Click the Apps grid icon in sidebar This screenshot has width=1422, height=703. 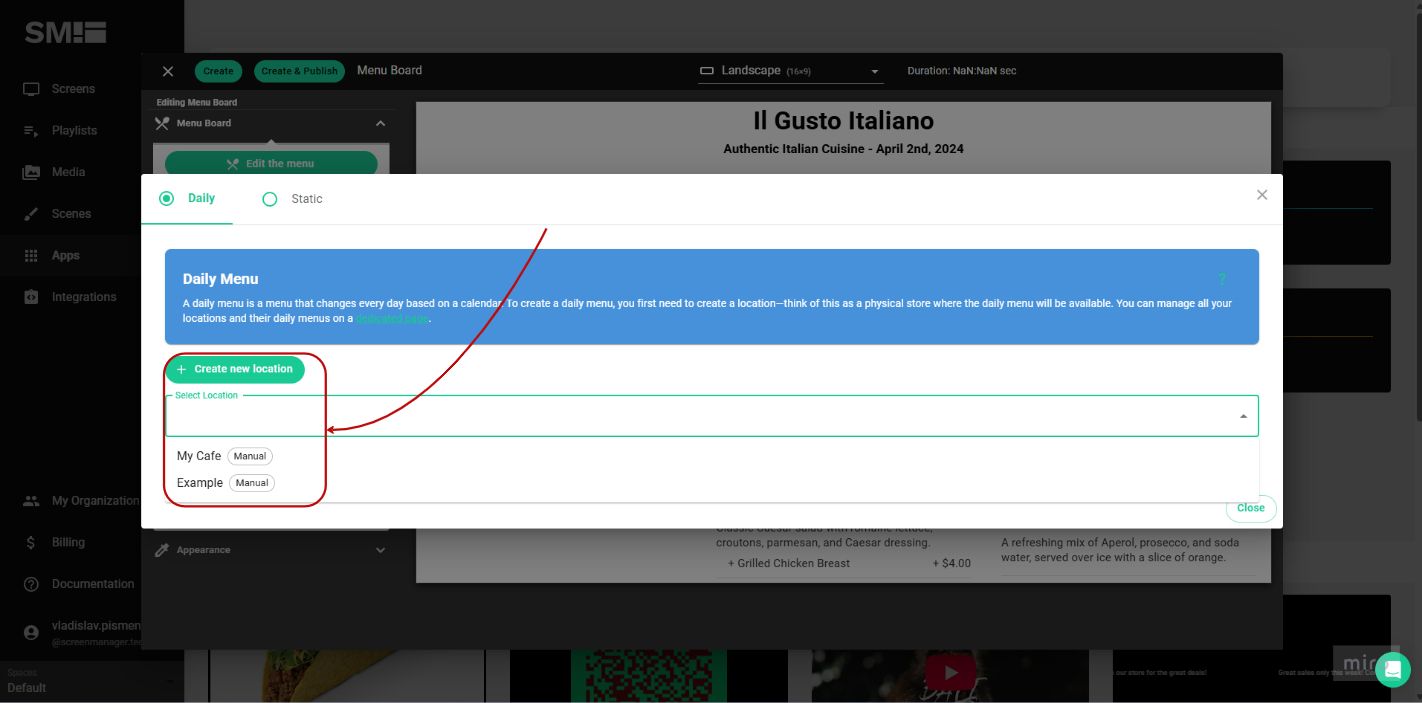pos(31,256)
